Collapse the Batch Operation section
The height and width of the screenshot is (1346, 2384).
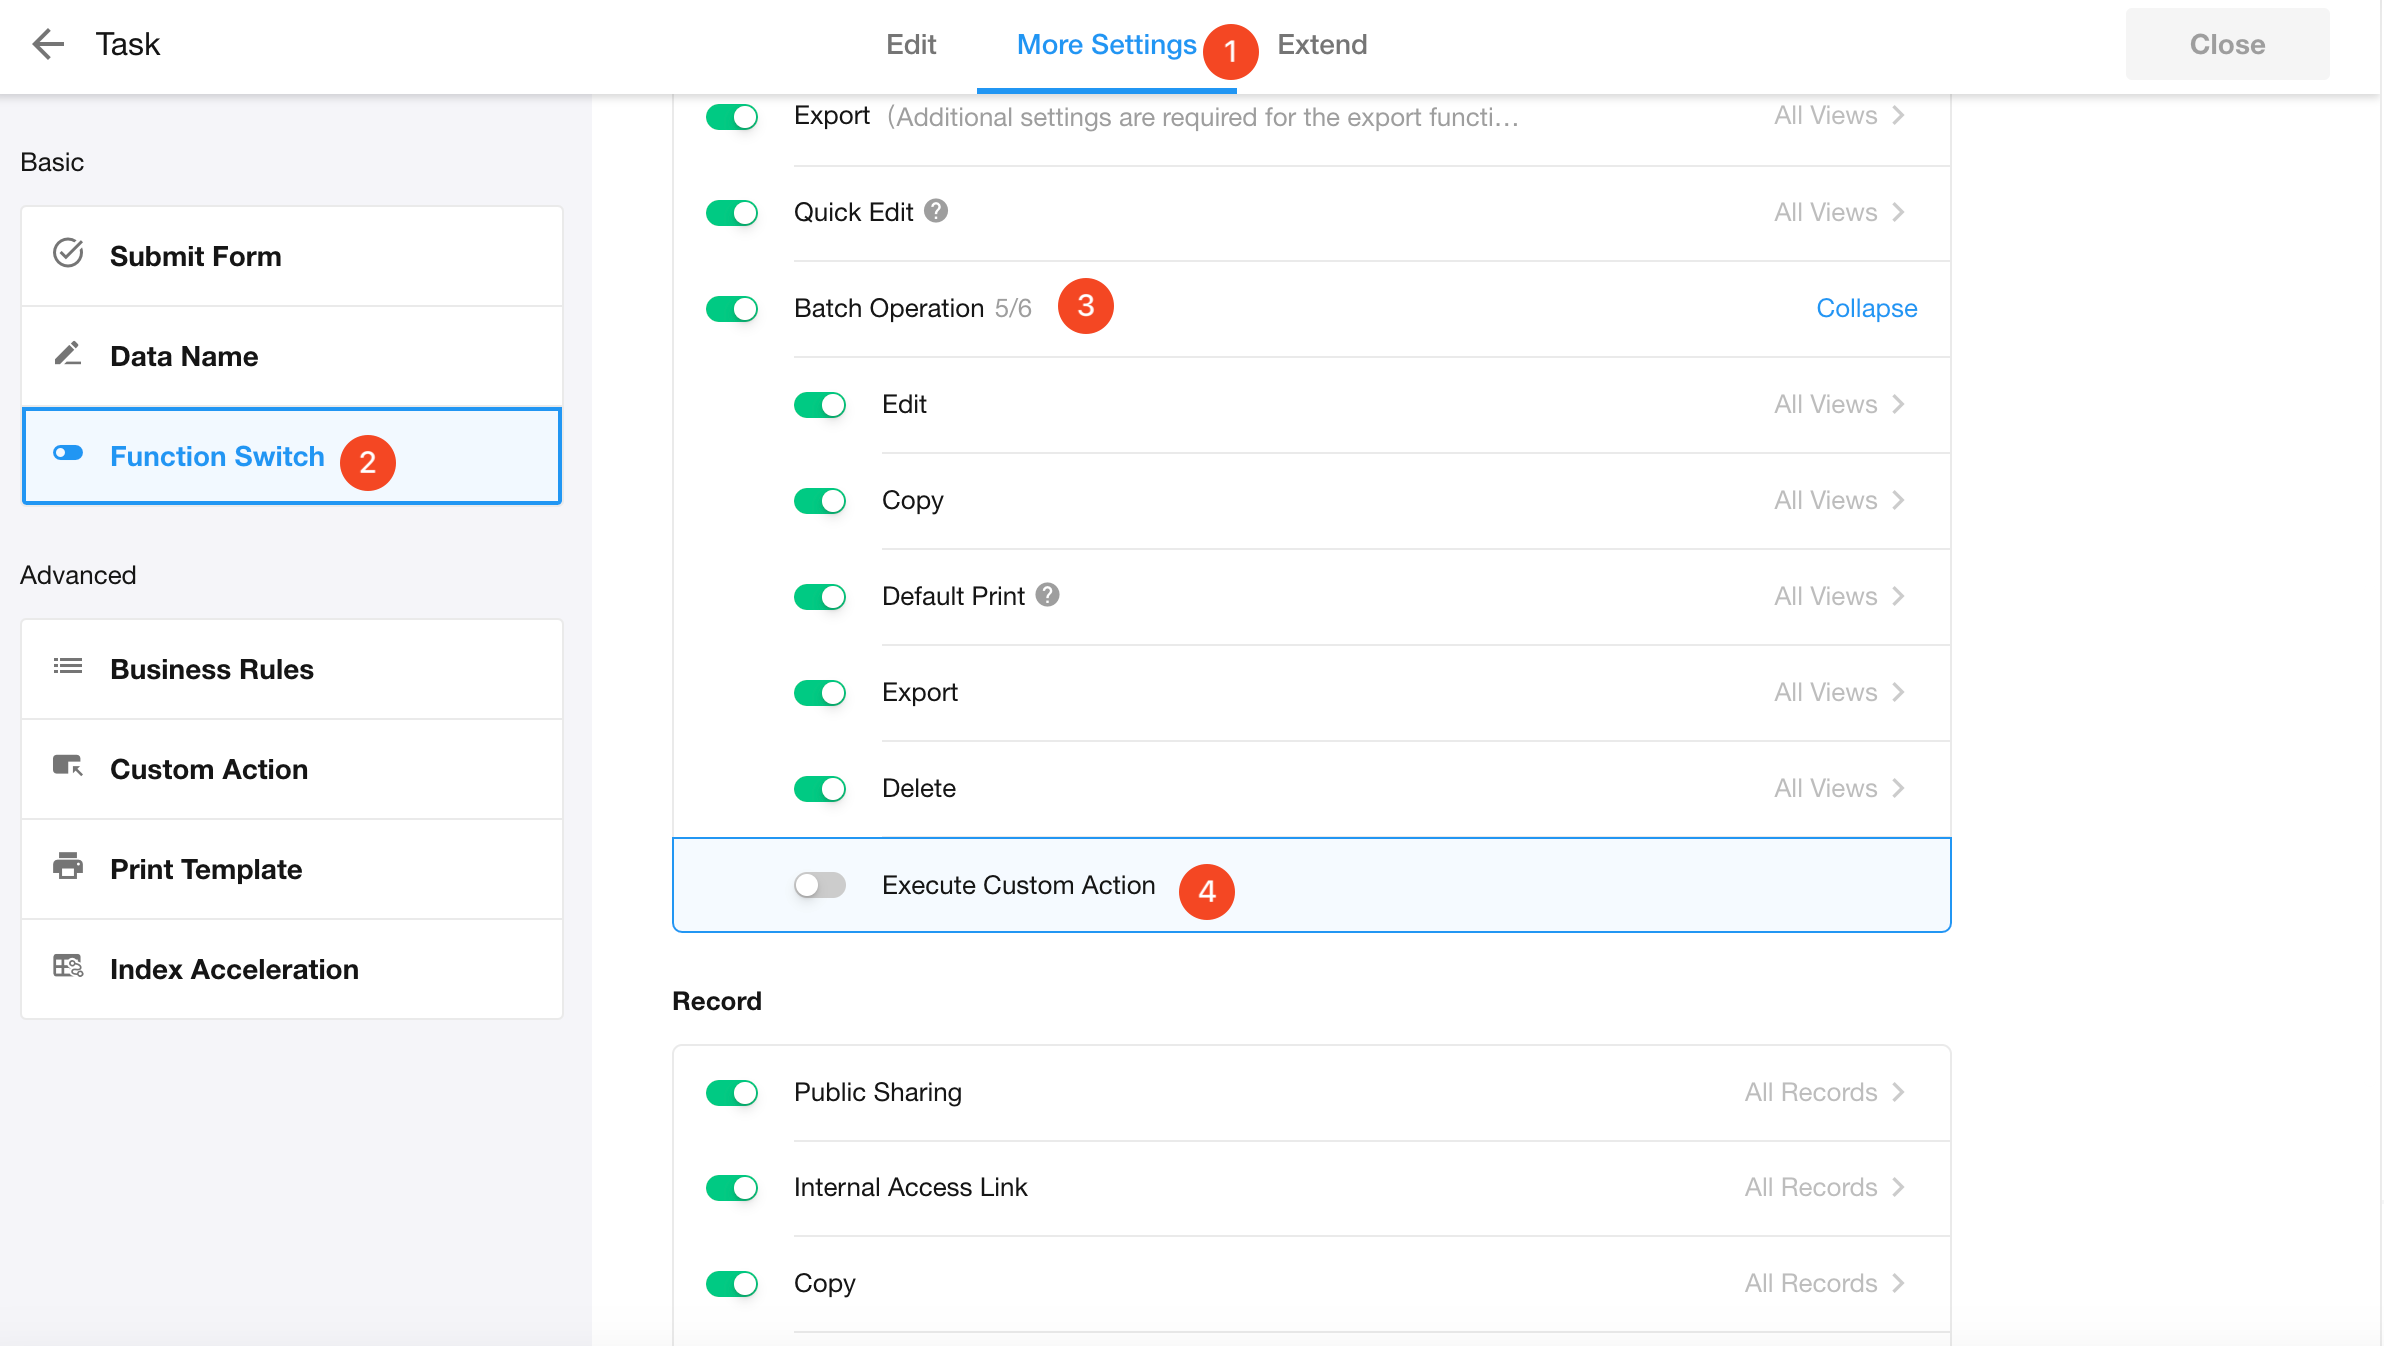pyautogui.click(x=1866, y=308)
